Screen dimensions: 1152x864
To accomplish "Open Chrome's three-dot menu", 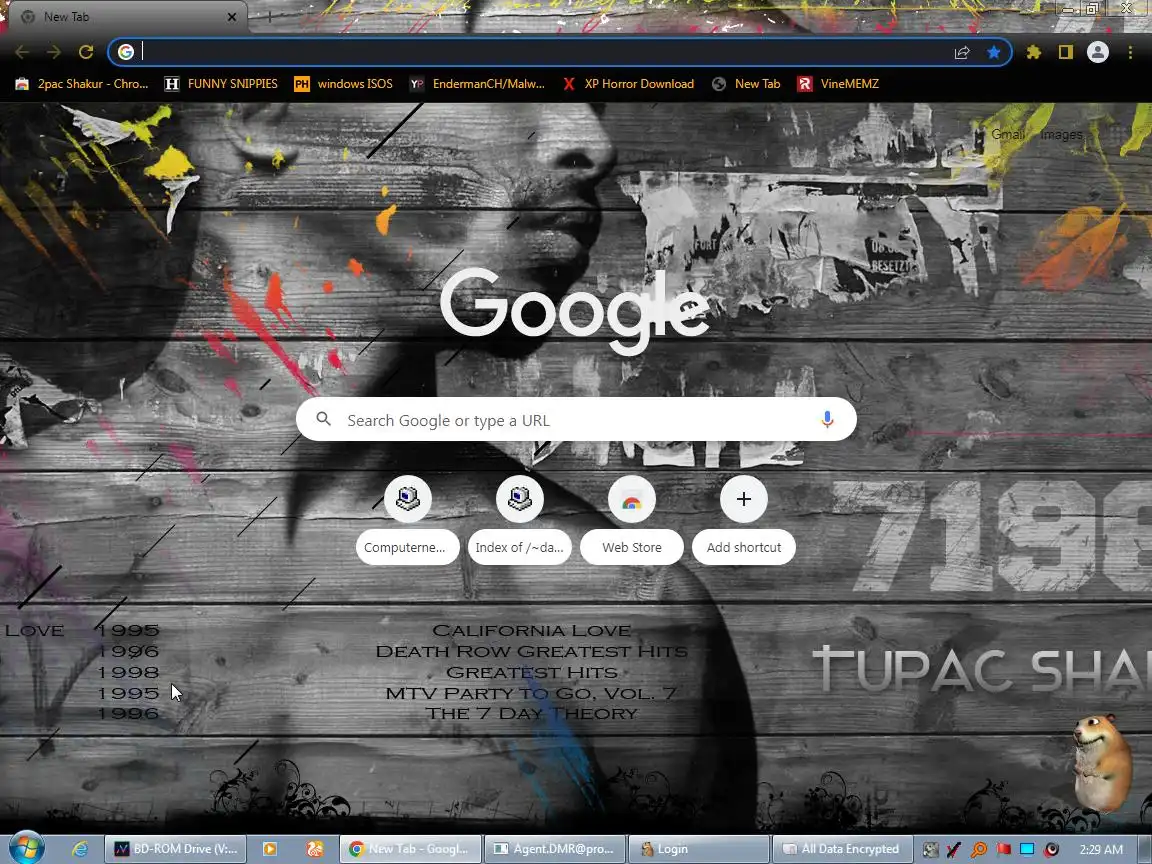I will (1130, 52).
